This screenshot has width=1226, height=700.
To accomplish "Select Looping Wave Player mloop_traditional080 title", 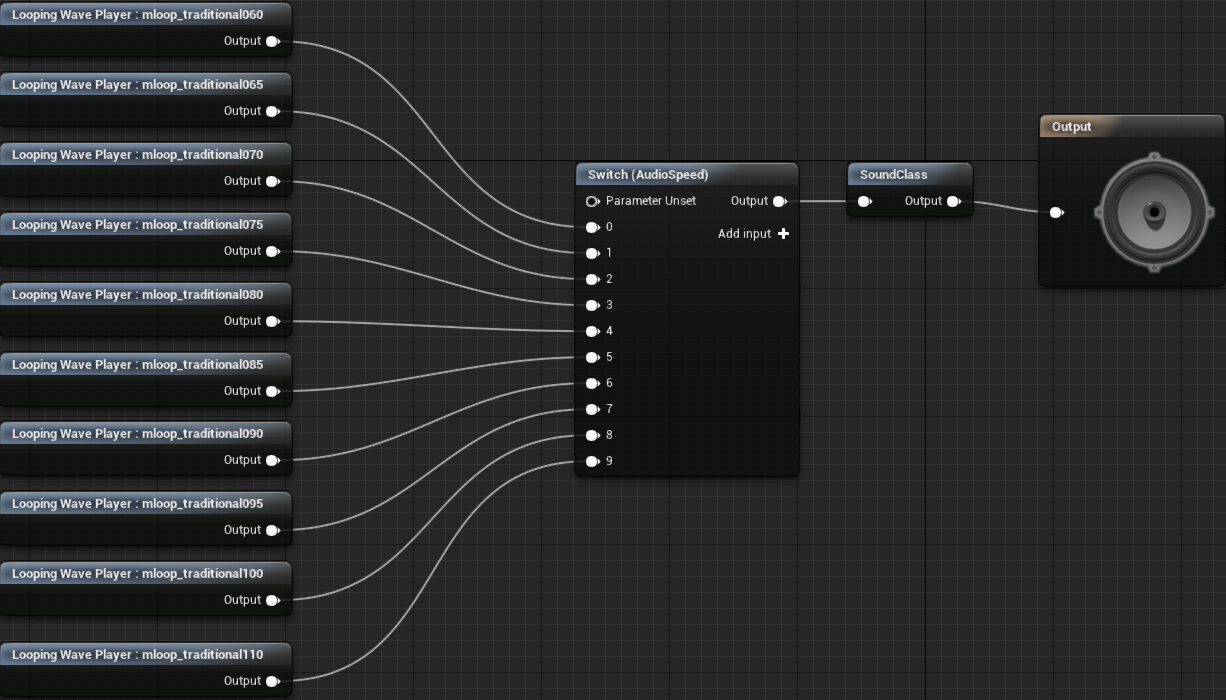I will 138,295.
